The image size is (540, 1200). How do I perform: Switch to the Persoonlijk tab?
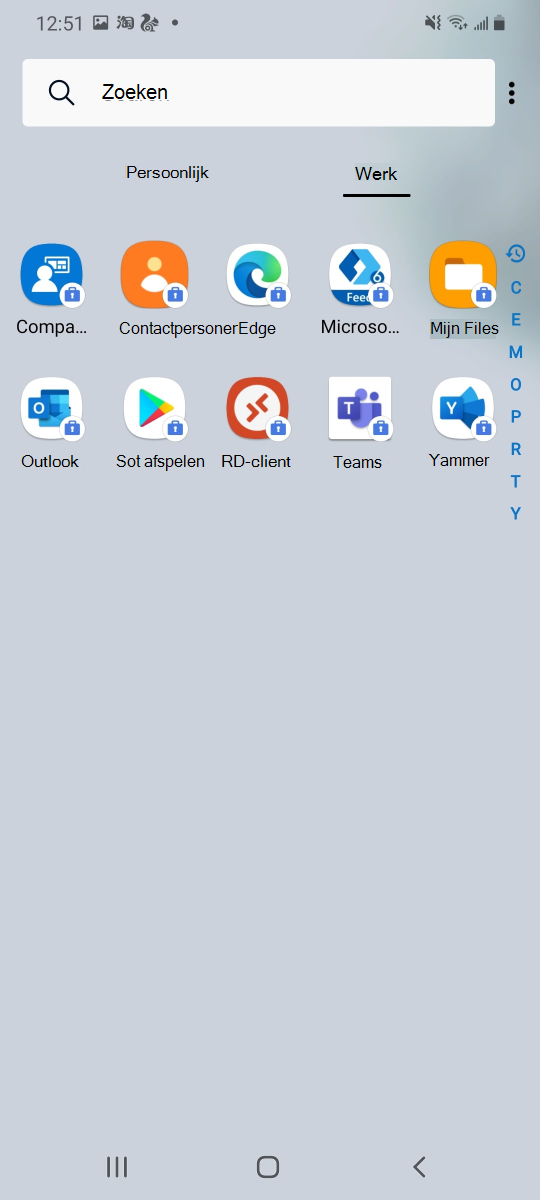[x=167, y=173]
